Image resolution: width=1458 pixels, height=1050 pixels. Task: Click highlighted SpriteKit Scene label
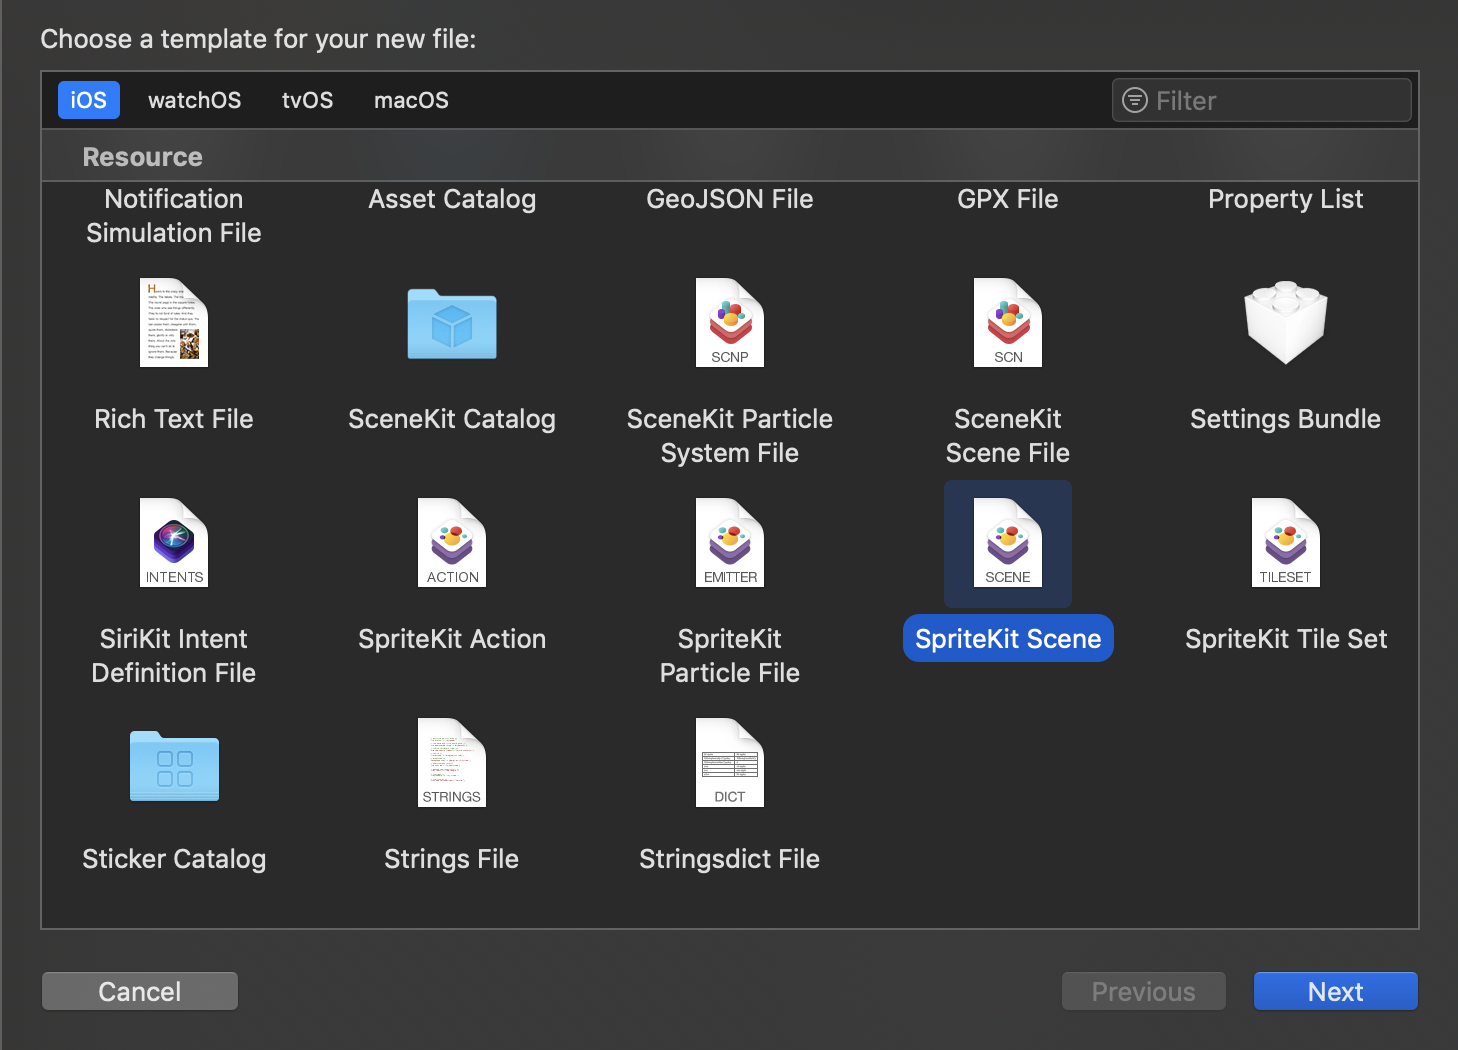[x=1008, y=638]
